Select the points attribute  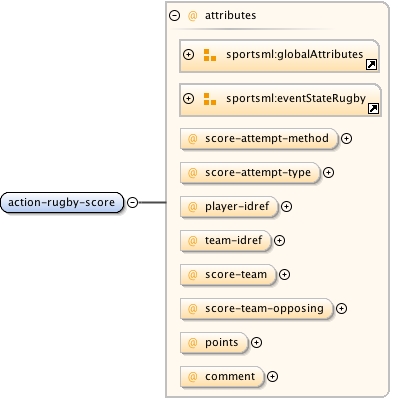click(214, 342)
